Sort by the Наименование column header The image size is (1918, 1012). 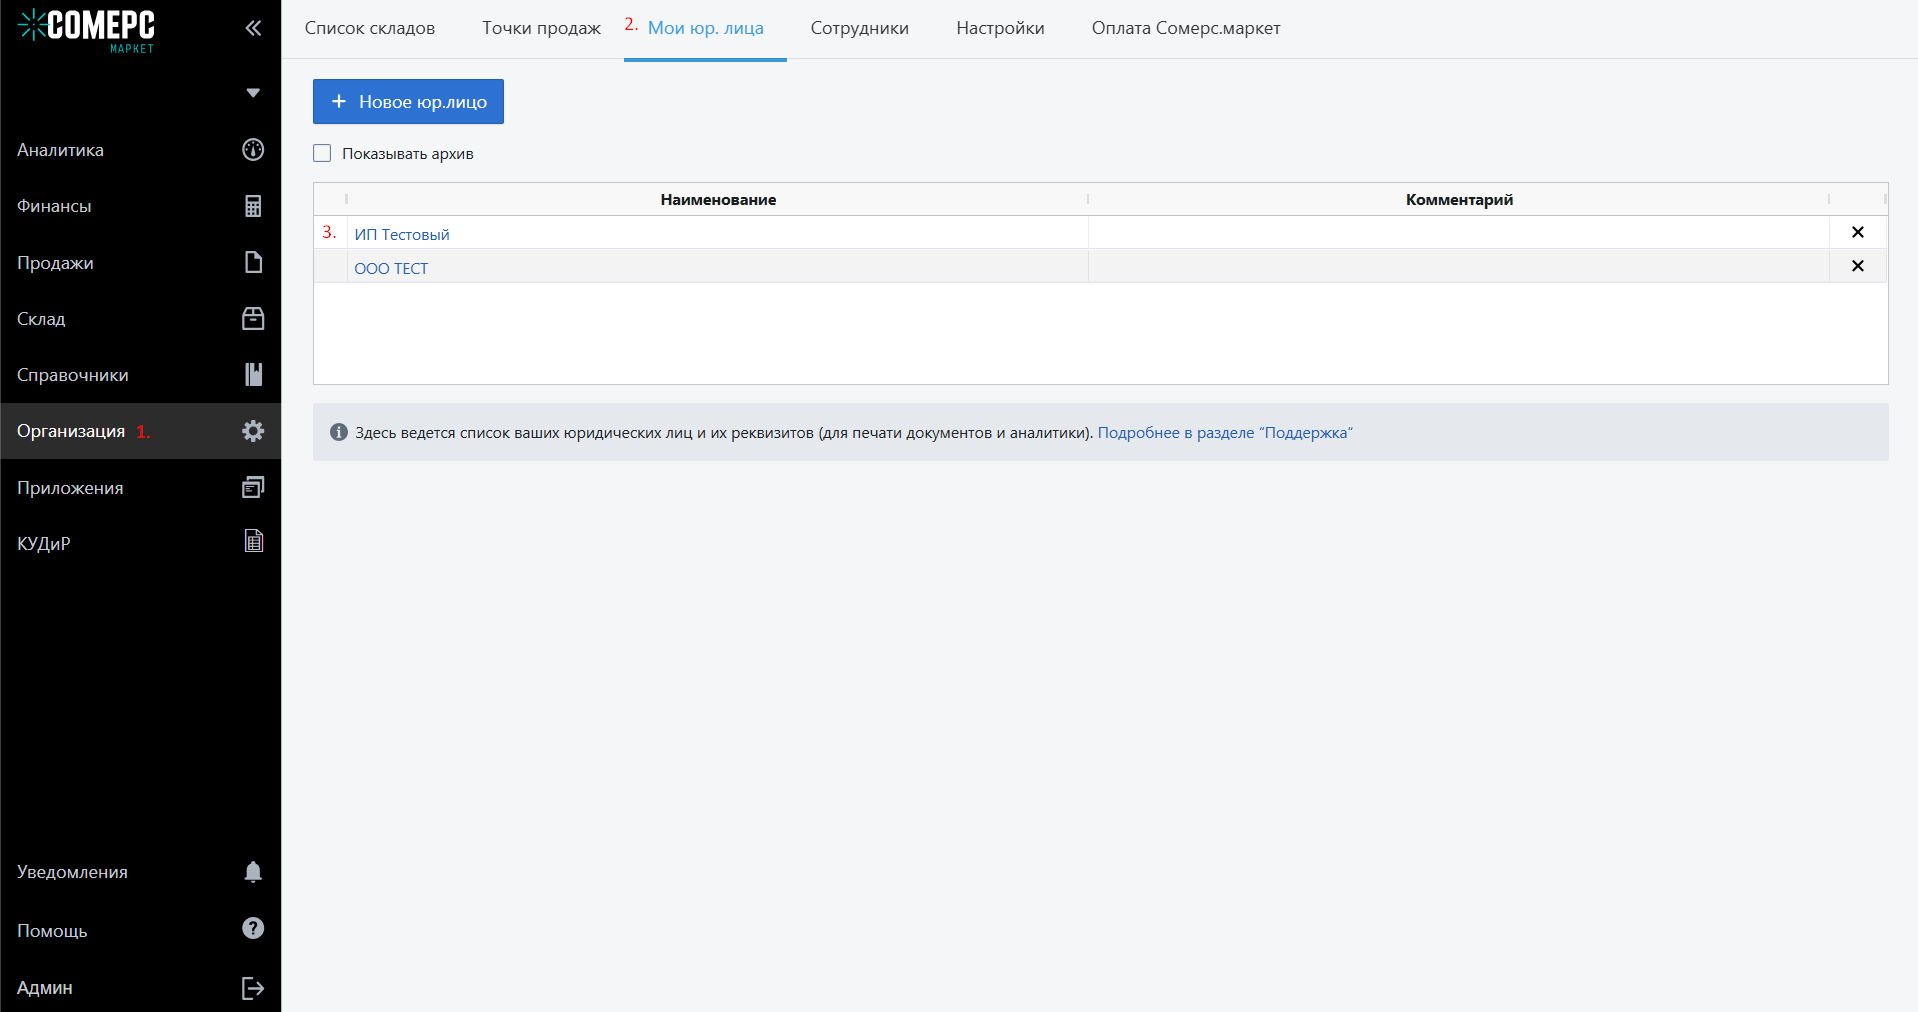click(x=718, y=200)
